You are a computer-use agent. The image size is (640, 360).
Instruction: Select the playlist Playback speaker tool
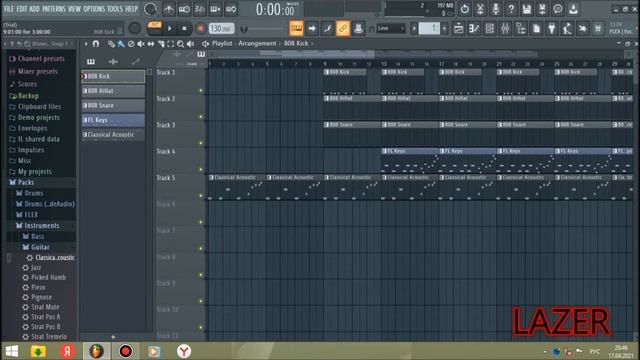coord(190,44)
